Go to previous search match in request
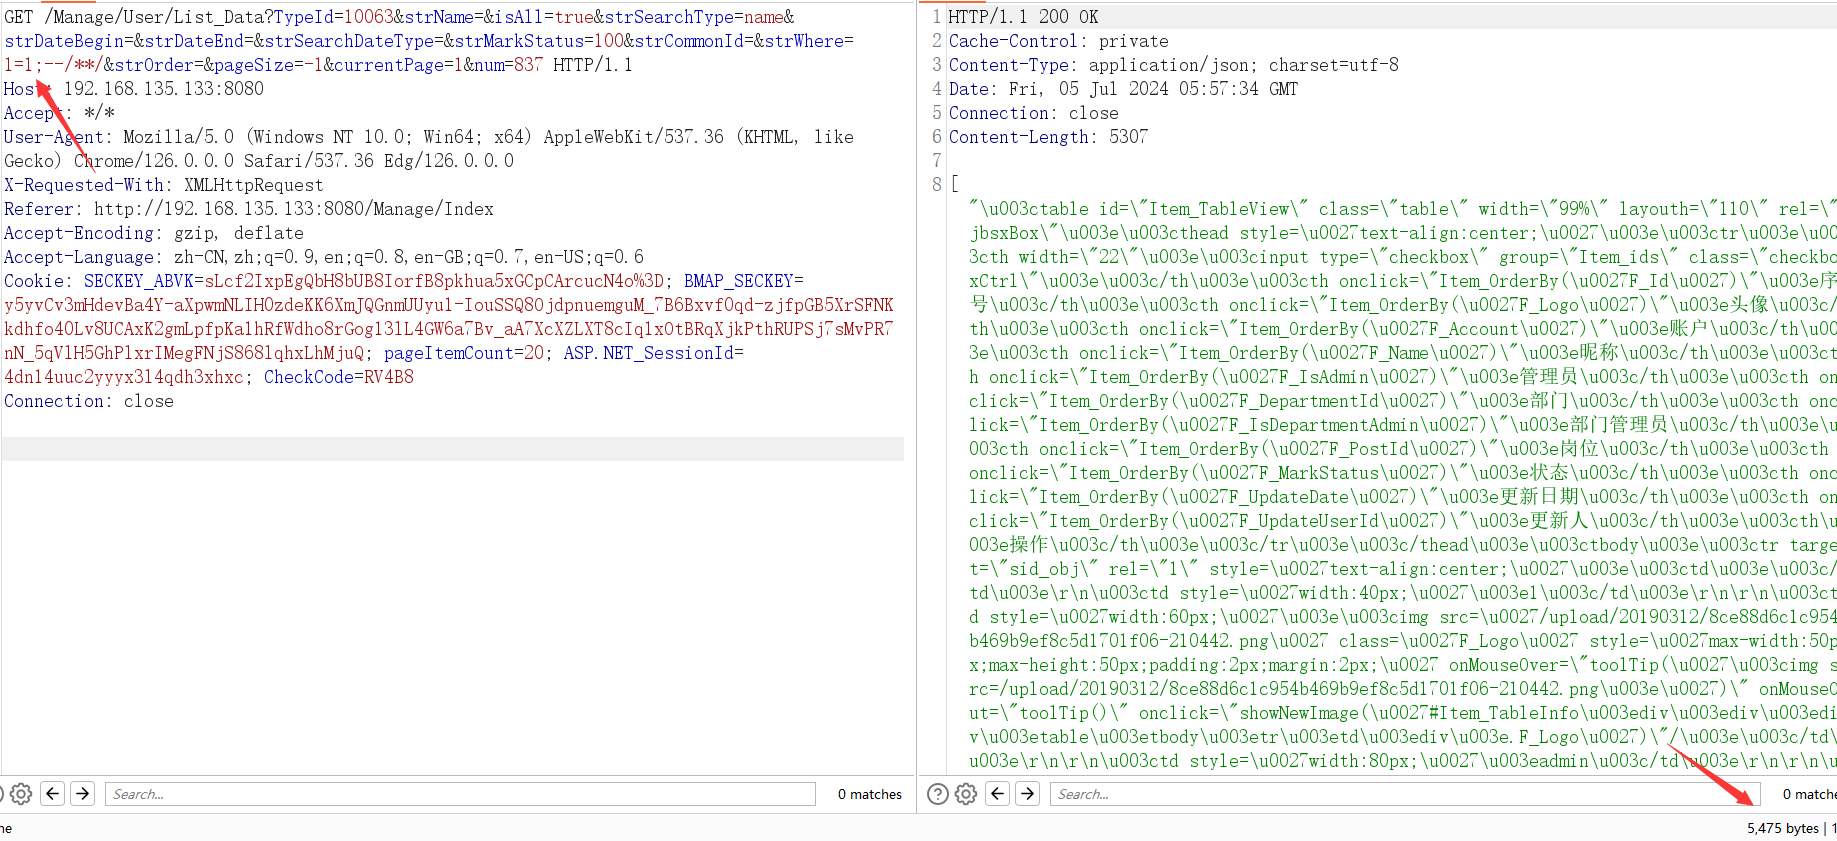The width and height of the screenshot is (1837, 841). click(x=53, y=794)
